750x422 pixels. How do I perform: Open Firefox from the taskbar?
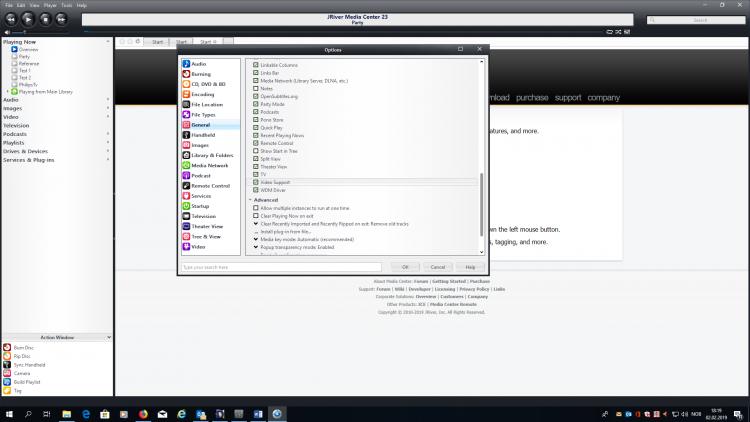pos(143,414)
